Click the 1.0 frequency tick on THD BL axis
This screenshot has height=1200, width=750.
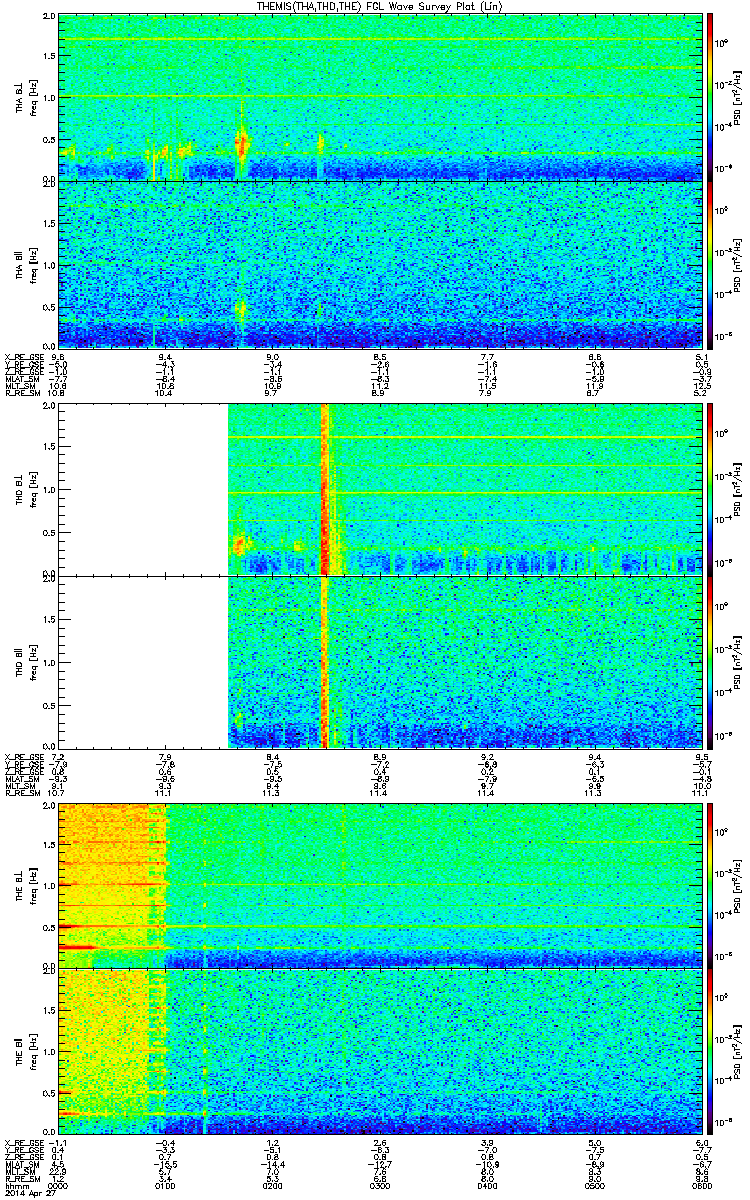[49, 490]
